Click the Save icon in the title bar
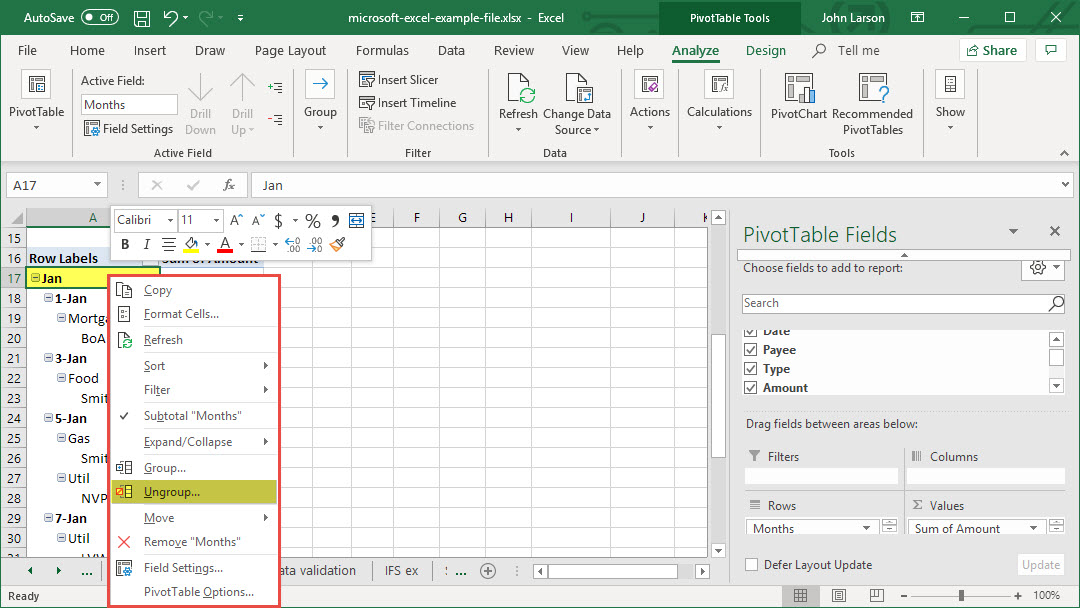The height and width of the screenshot is (608, 1080). pyautogui.click(x=142, y=18)
